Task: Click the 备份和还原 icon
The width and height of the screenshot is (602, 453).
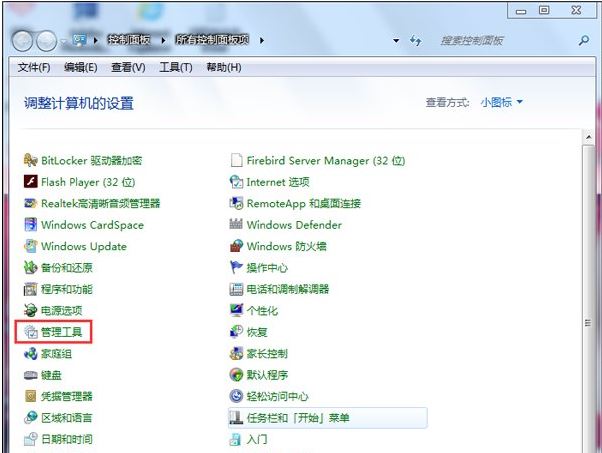Action: [30, 268]
